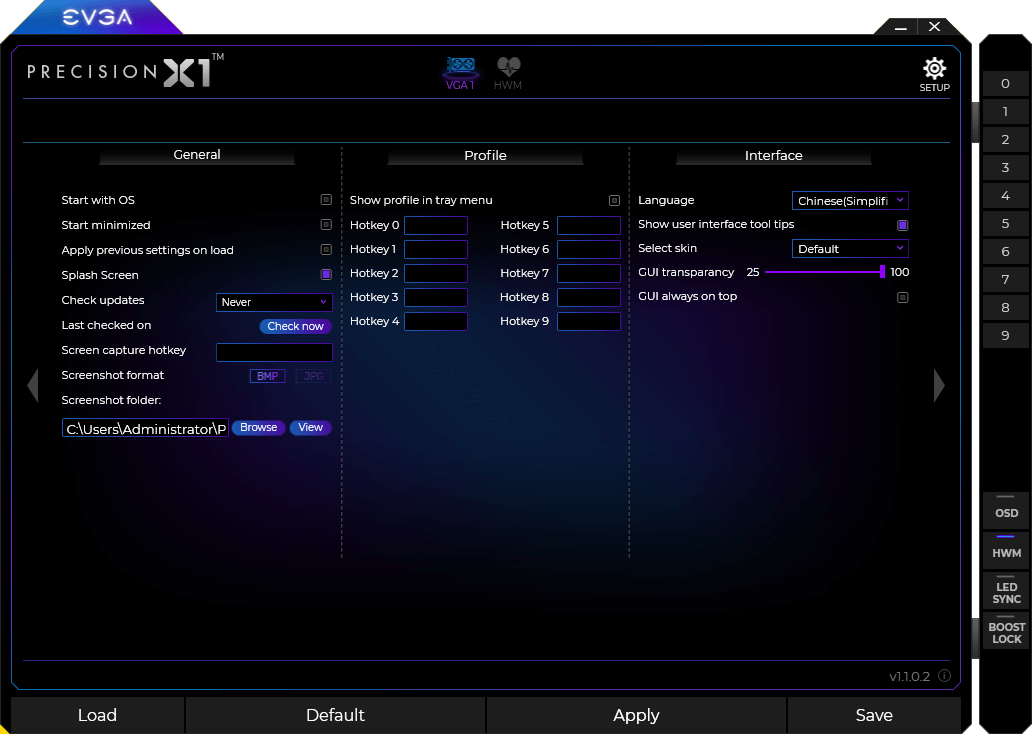The width and height of the screenshot is (1032, 734).
Task: Select profile slot 1
Action: pos(1005,112)
